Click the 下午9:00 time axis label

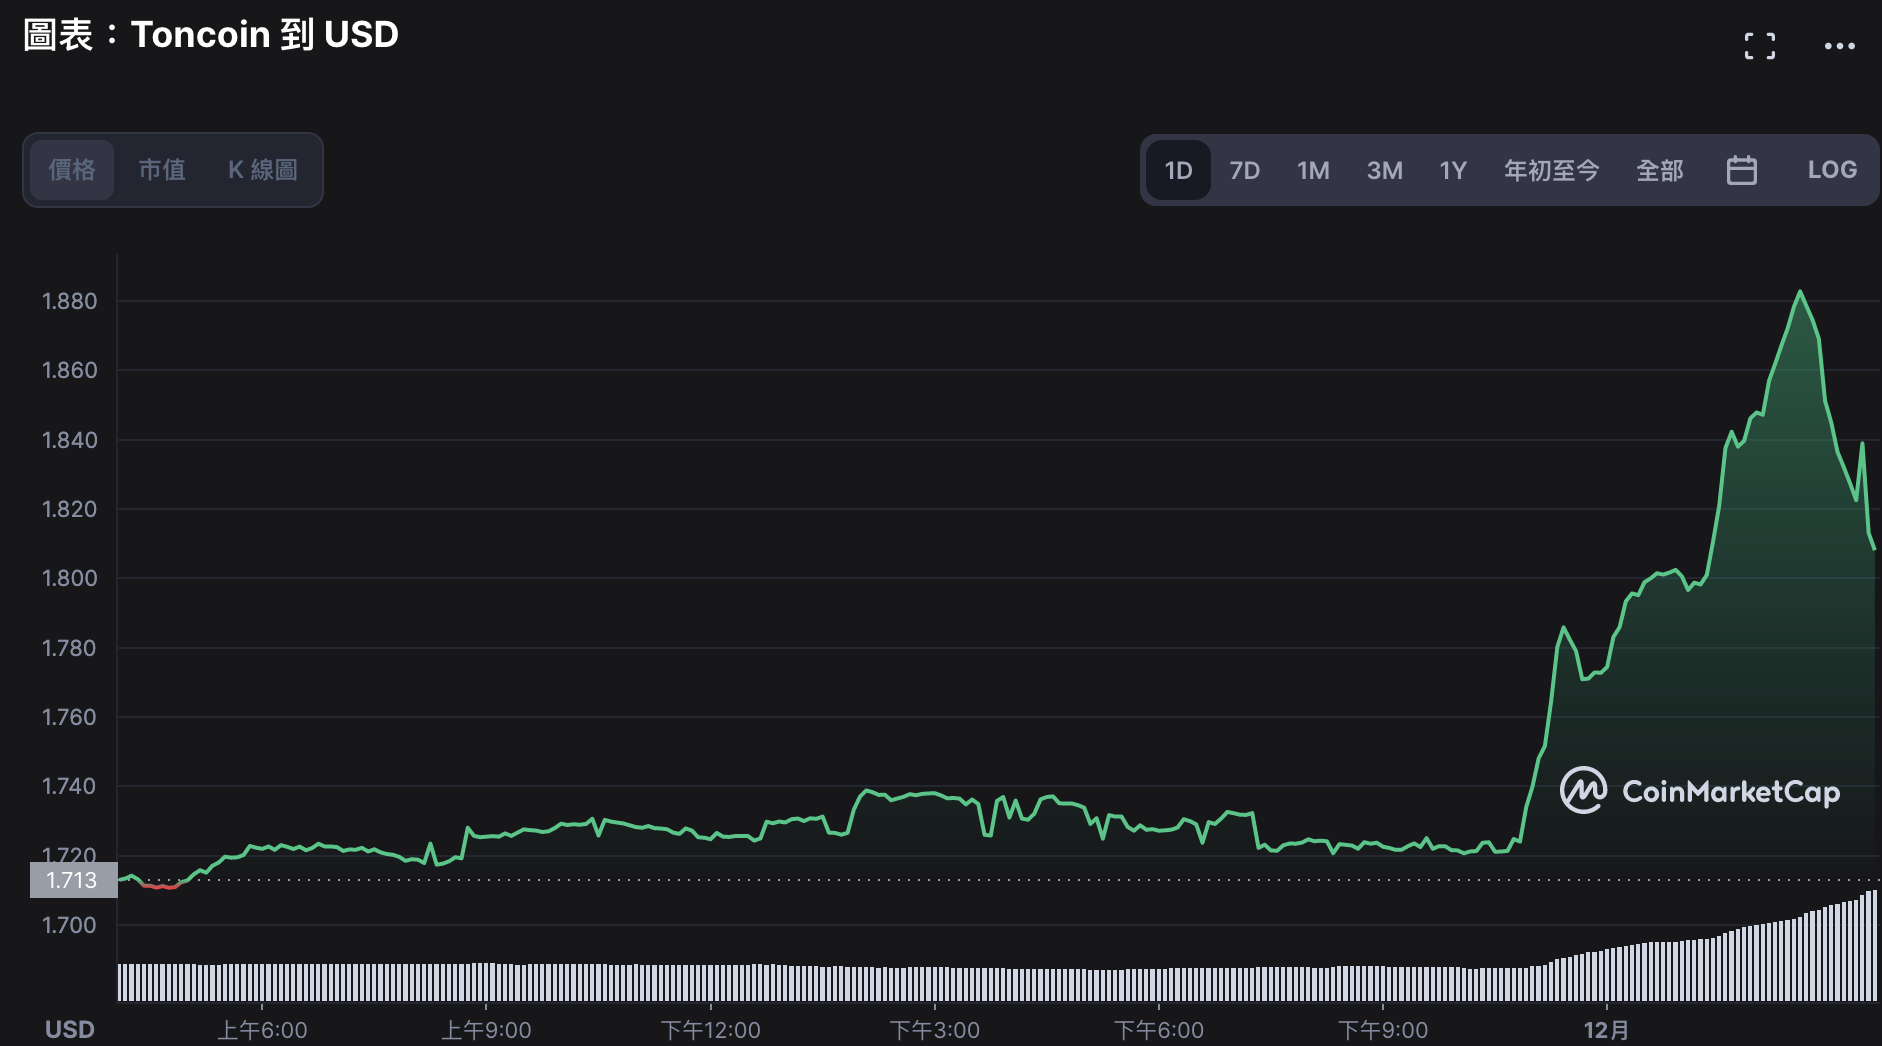pos(1383,1030)
